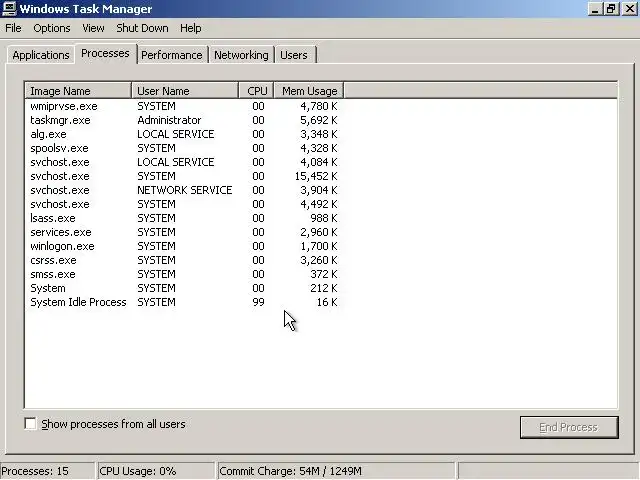The width and height of the screenshot is (640, 480).
Task: Select the System Idle Process row
Action: tap(184, 302)
